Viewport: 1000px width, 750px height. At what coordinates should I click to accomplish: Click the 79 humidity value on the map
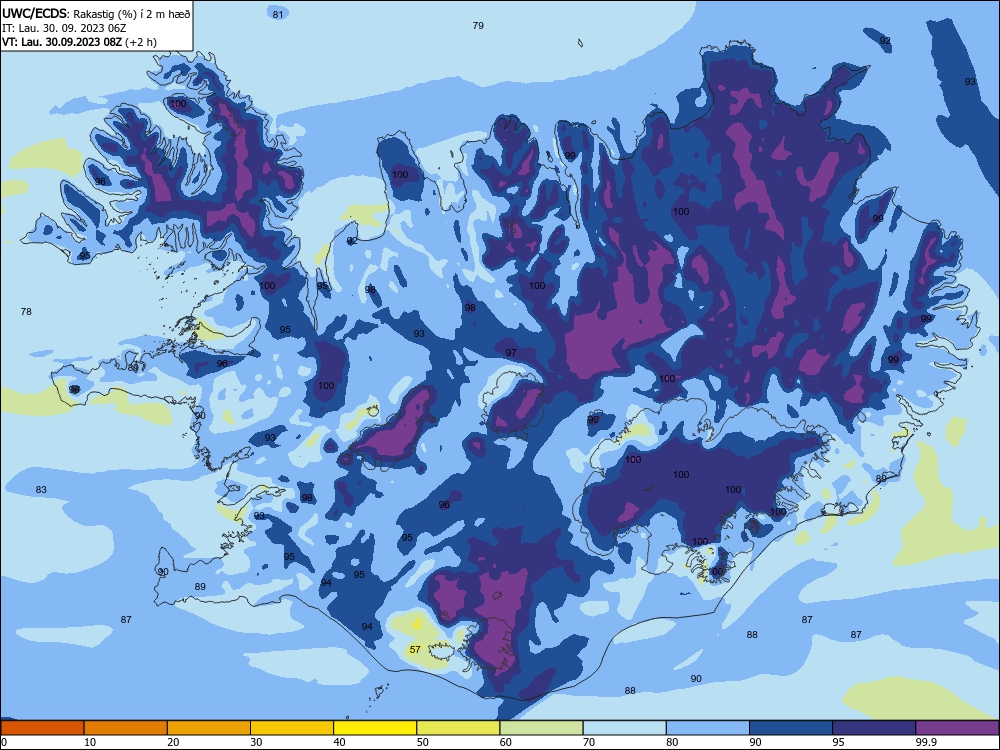(x=478, y=26)
